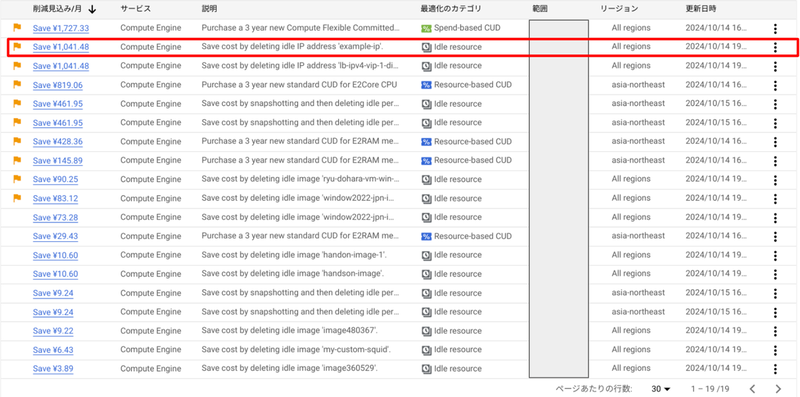Open three-dot menu for Save ¥145.89 row
The height and width of the screenshot is (397, 800).
click(775, 161)
